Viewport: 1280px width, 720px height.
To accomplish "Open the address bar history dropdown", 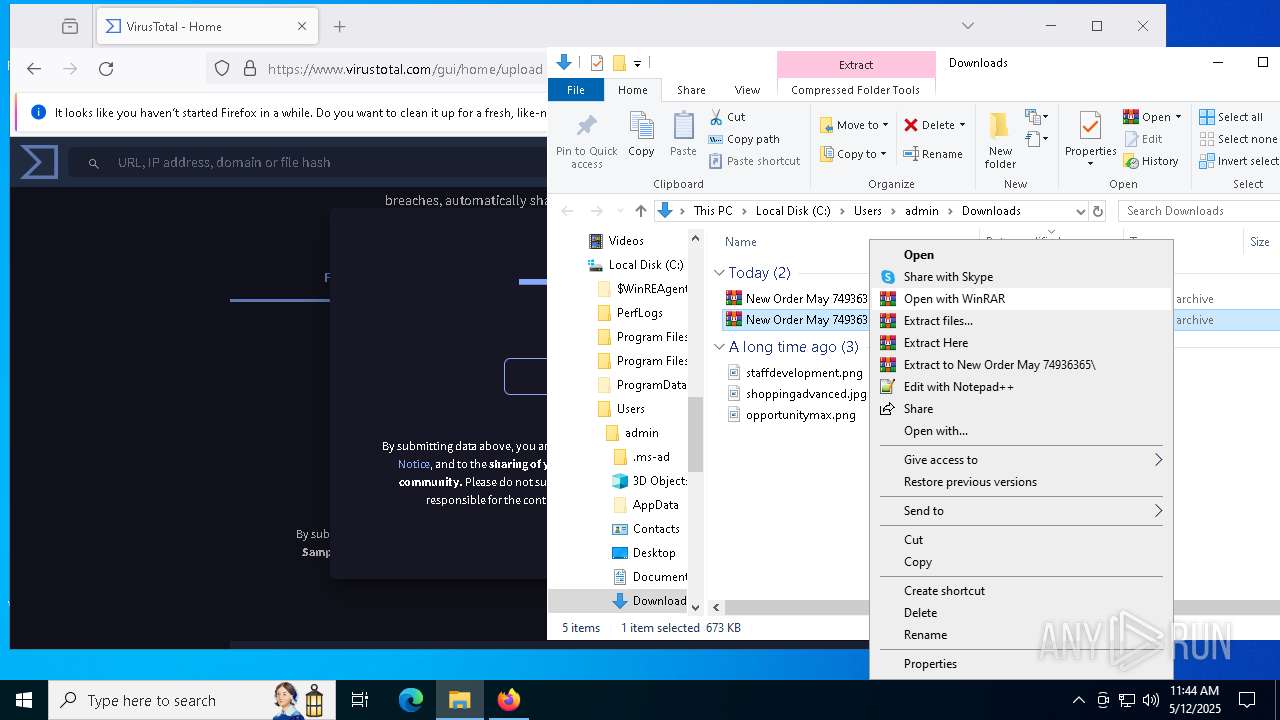I will coord(1080,211).
